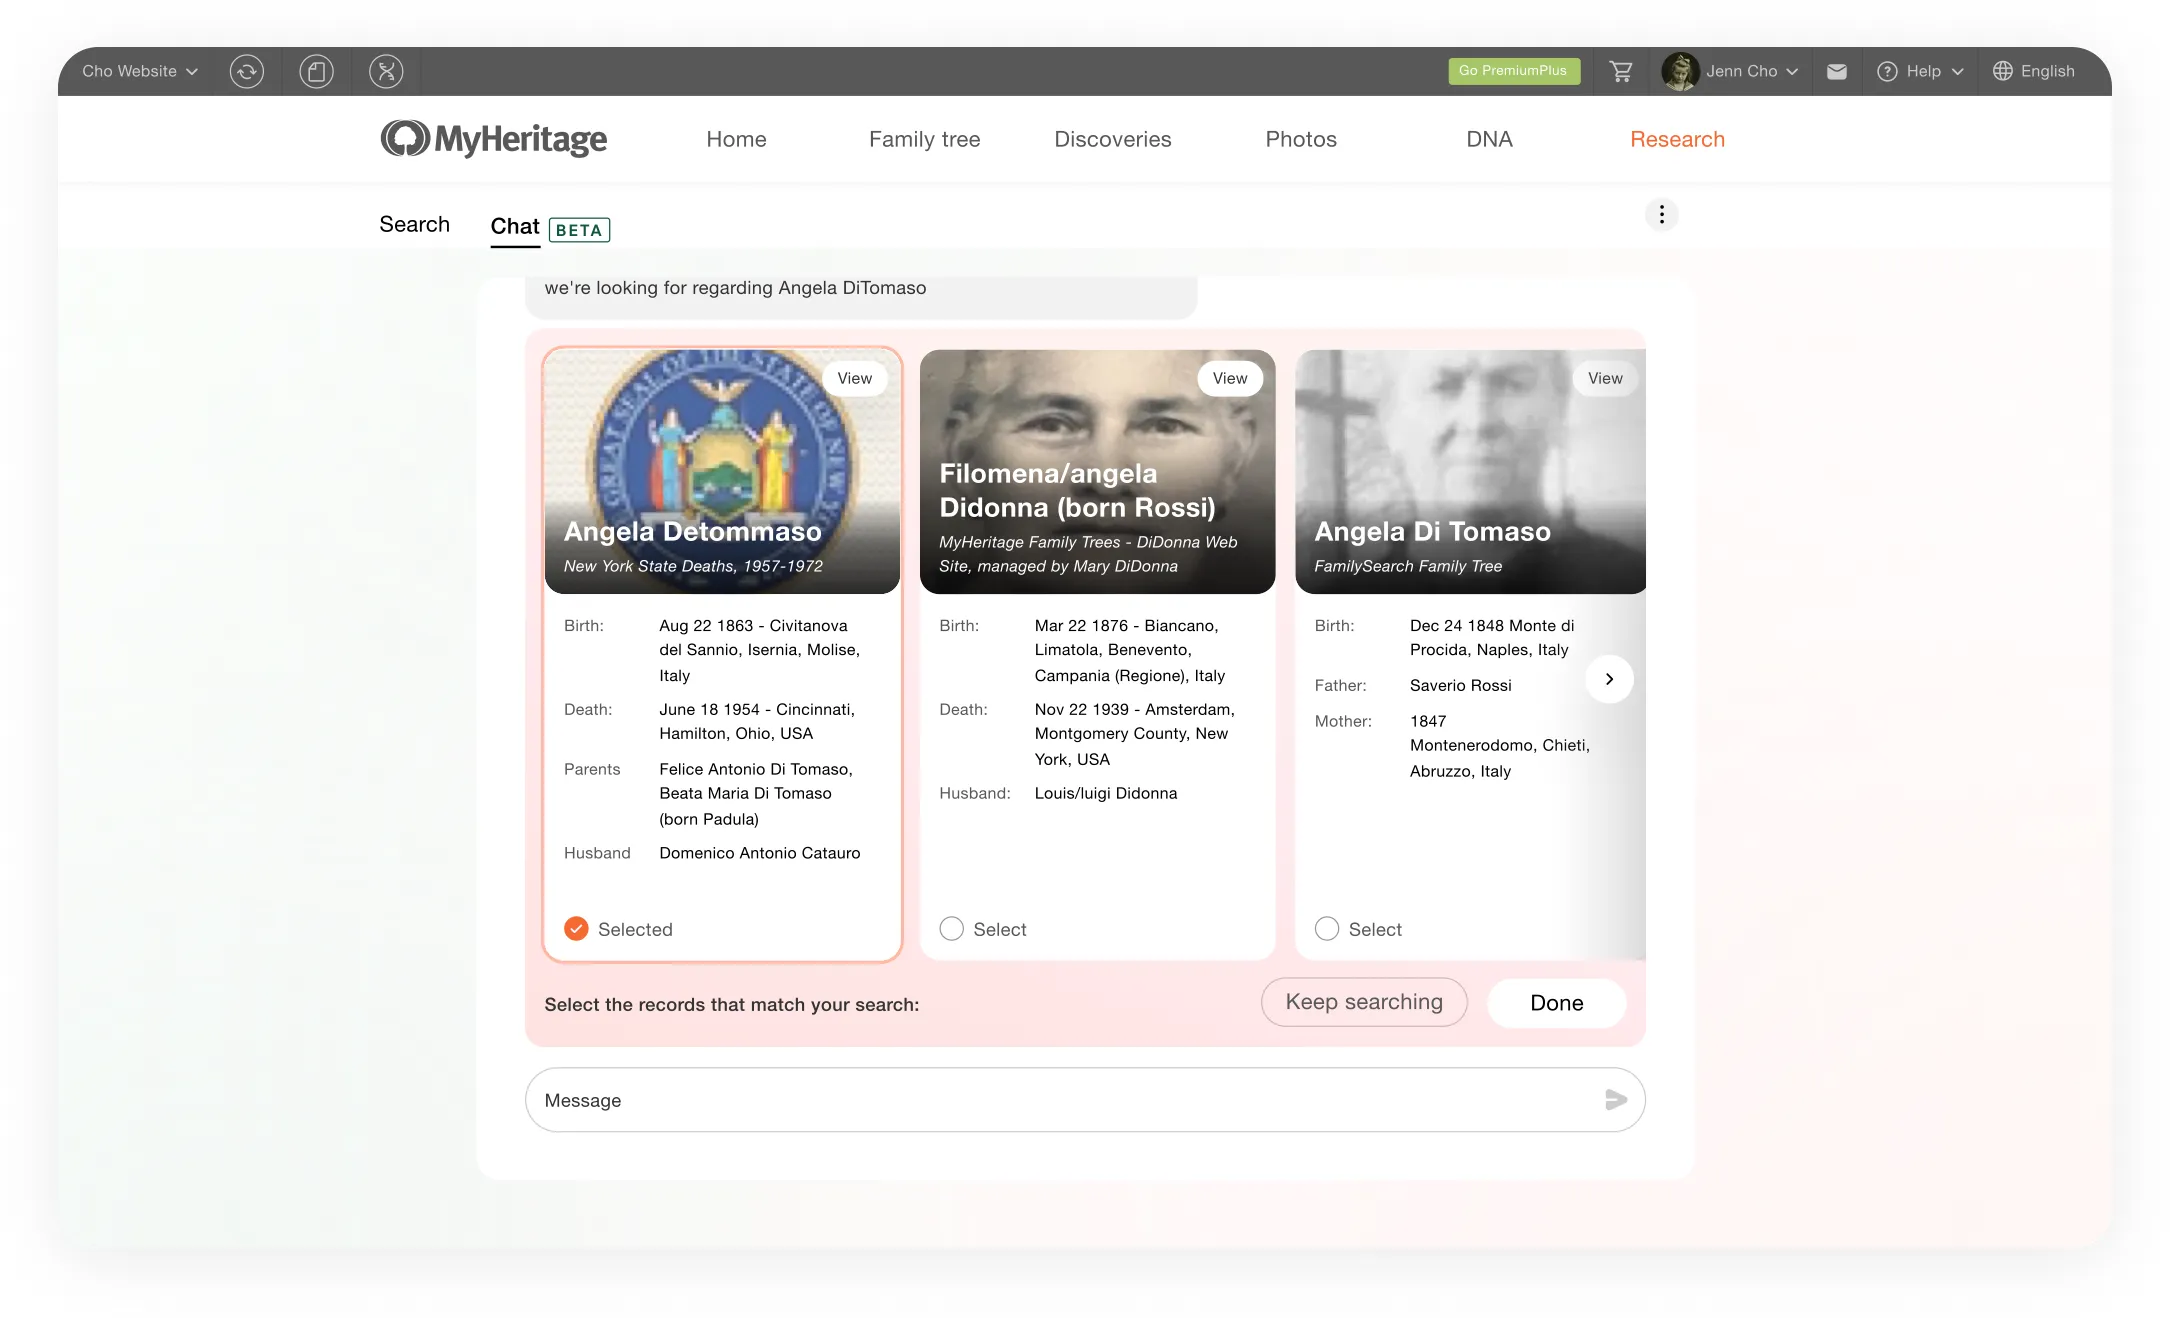2170x1318 pixels.
Task: Click the Help question mark icon
Action: pyautogui.click(x=1887, y=71)
